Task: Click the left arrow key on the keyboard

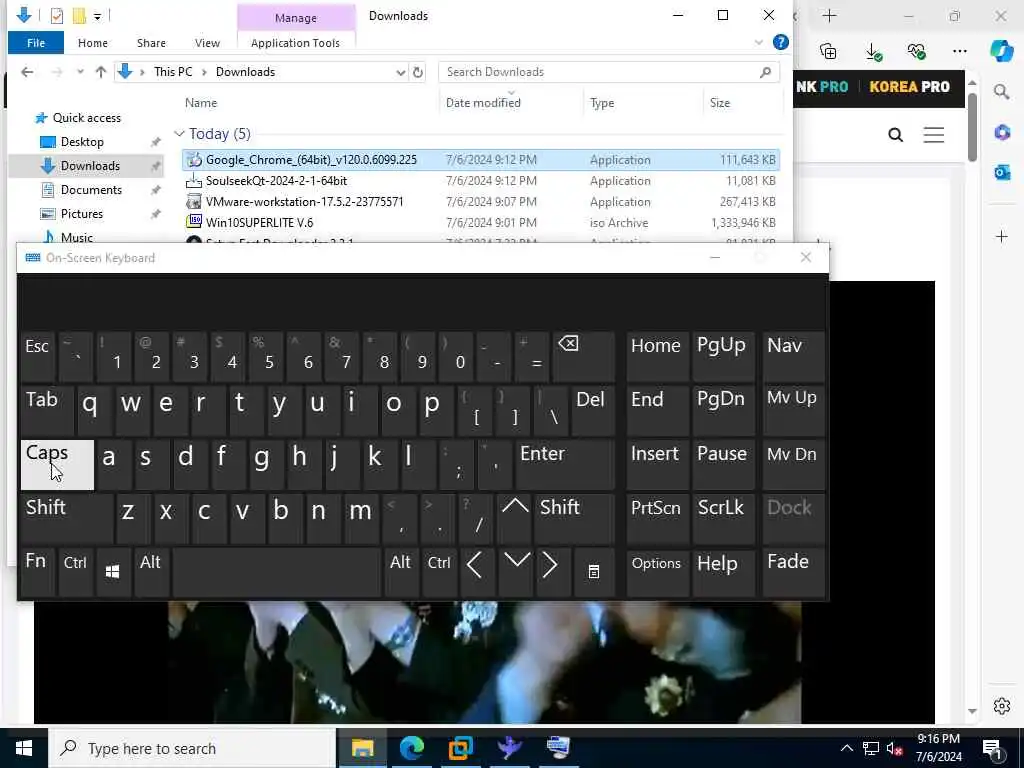Action: [476, 572]
